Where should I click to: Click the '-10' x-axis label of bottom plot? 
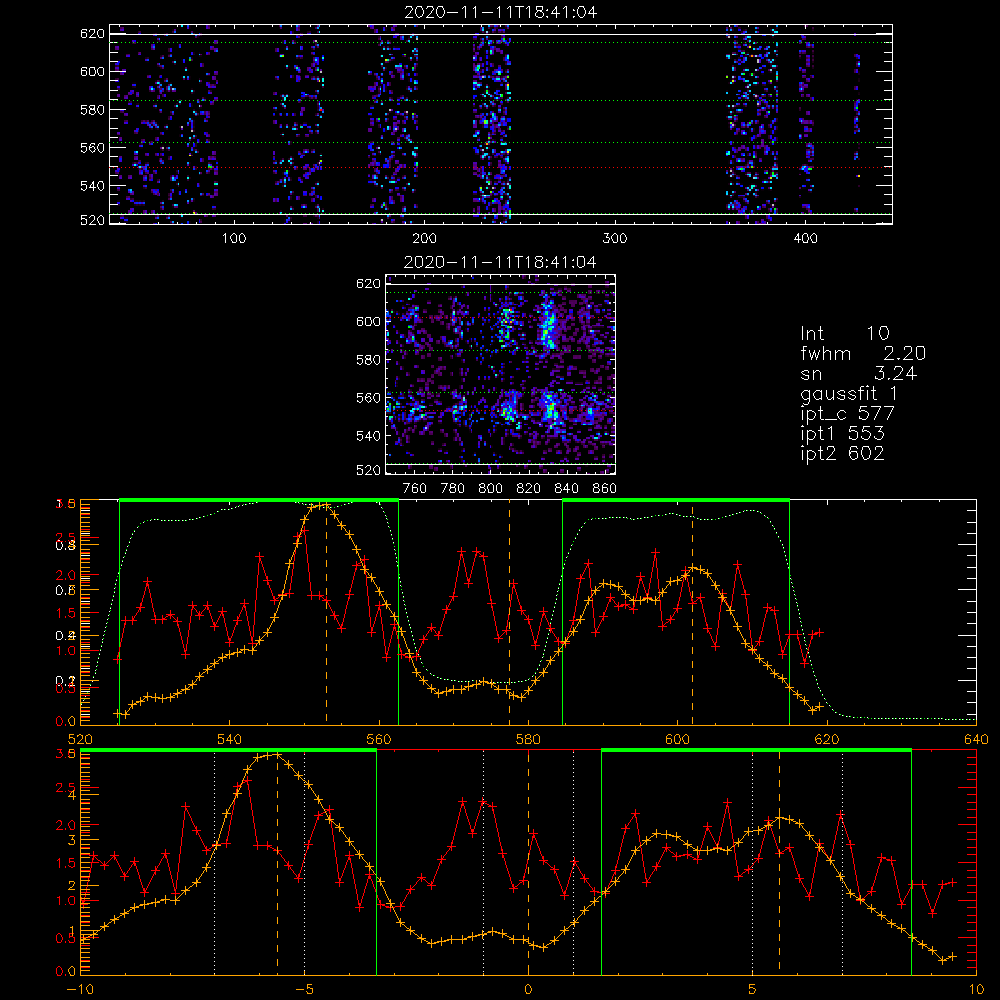point(79,990)
